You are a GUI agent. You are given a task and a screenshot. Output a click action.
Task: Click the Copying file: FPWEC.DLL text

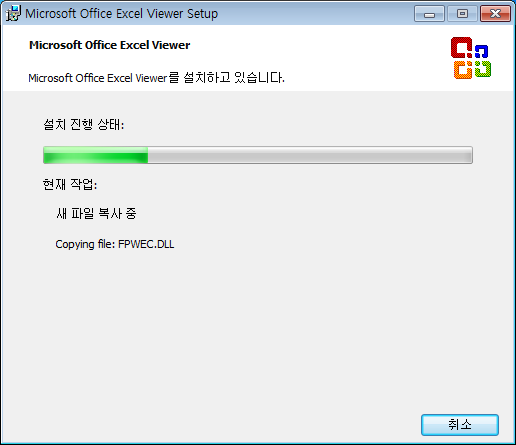pyautogui.click(x=115, y=244)
